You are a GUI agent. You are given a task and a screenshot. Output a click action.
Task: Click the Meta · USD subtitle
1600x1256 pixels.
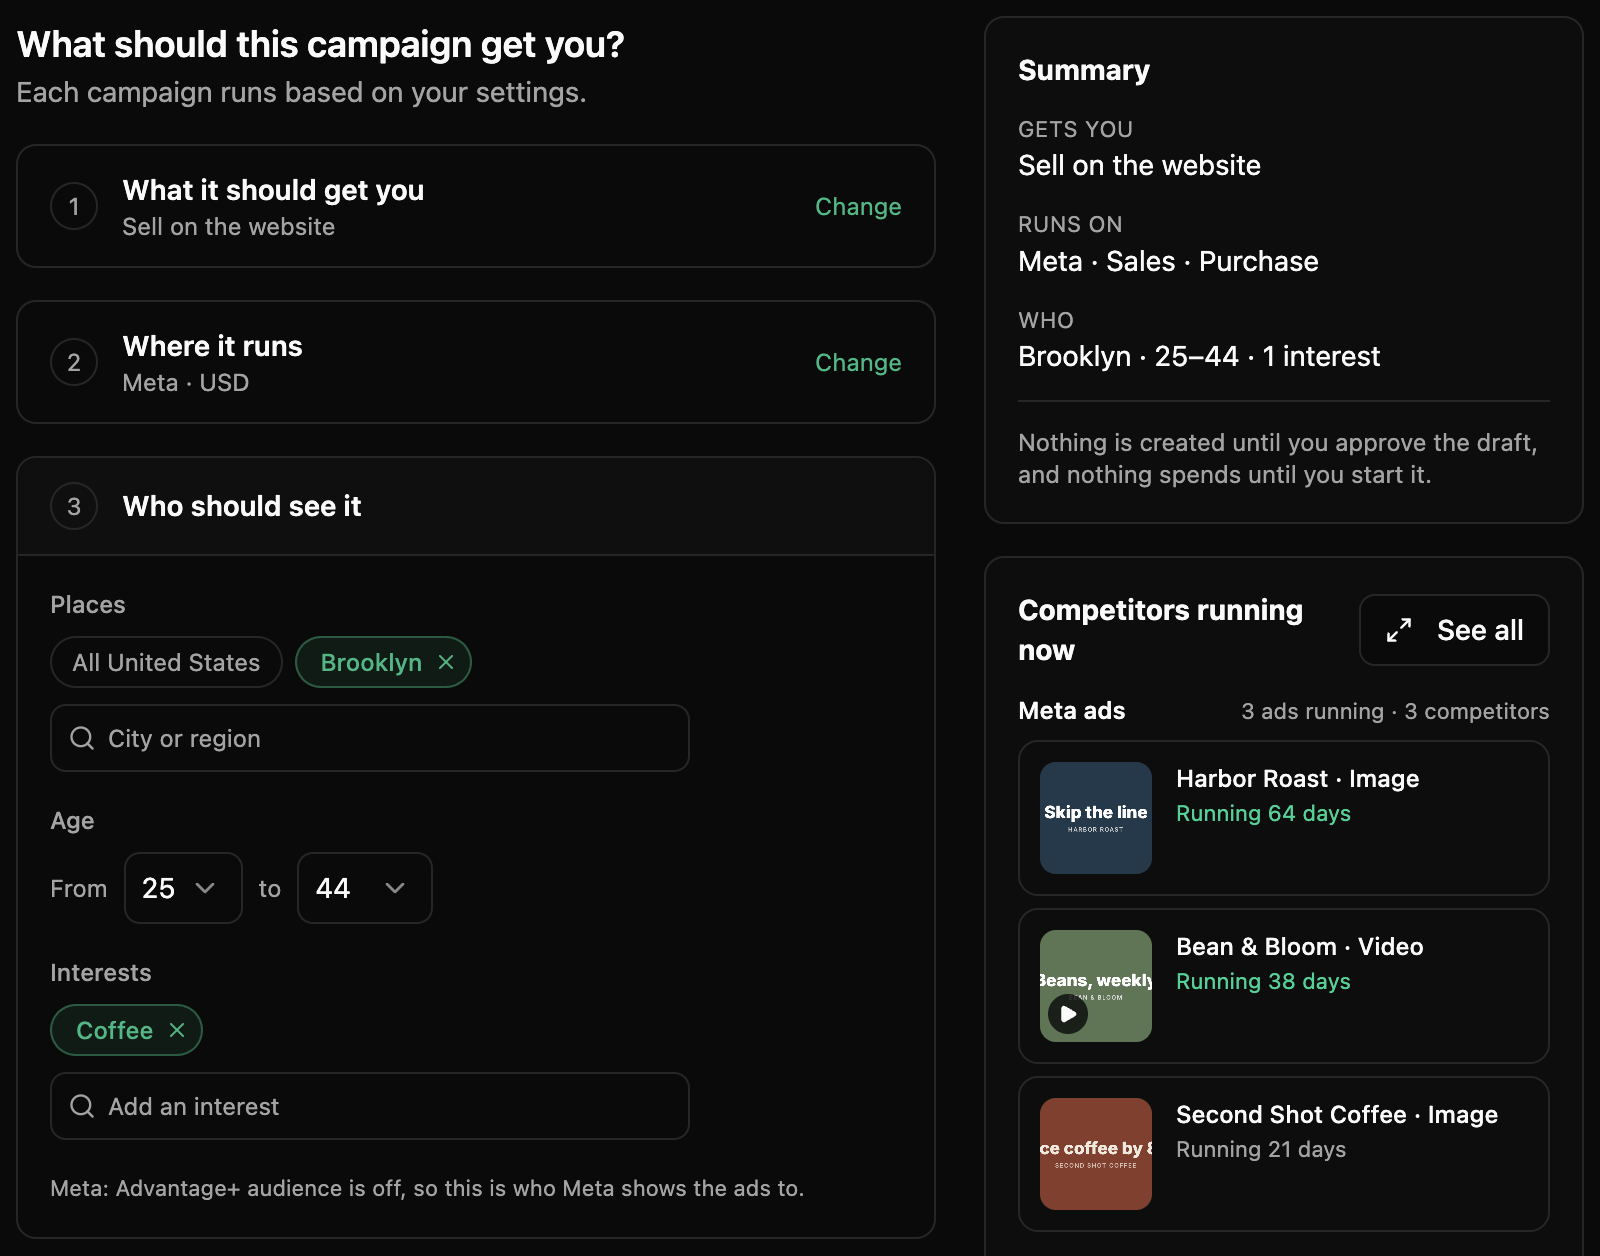(x=185, y=382)
